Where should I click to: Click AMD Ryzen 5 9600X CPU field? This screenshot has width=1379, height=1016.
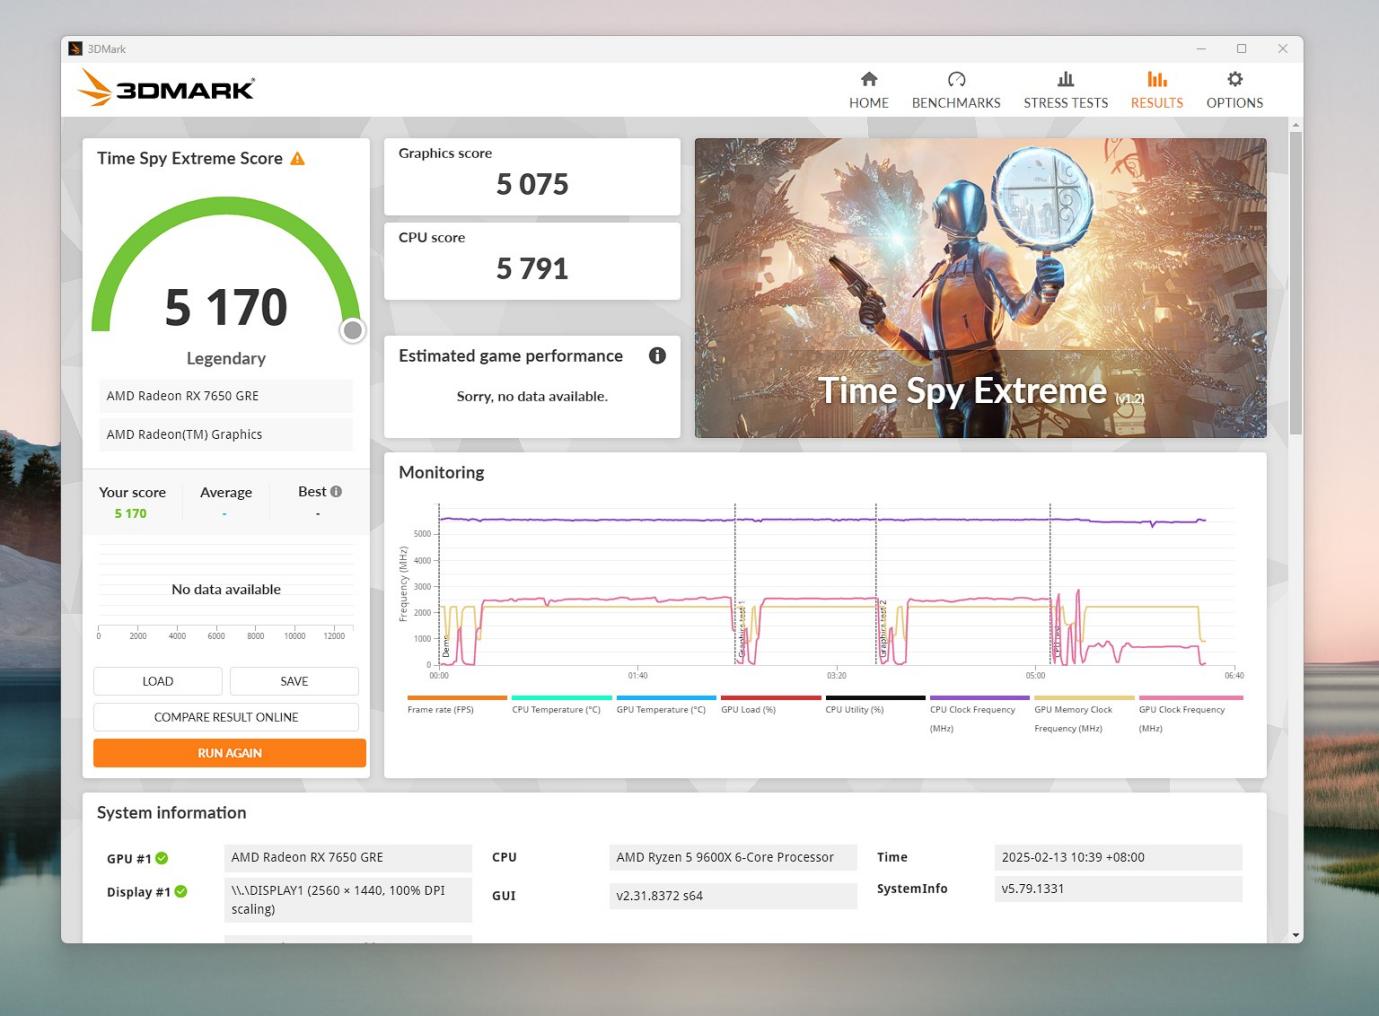[733, 857]
